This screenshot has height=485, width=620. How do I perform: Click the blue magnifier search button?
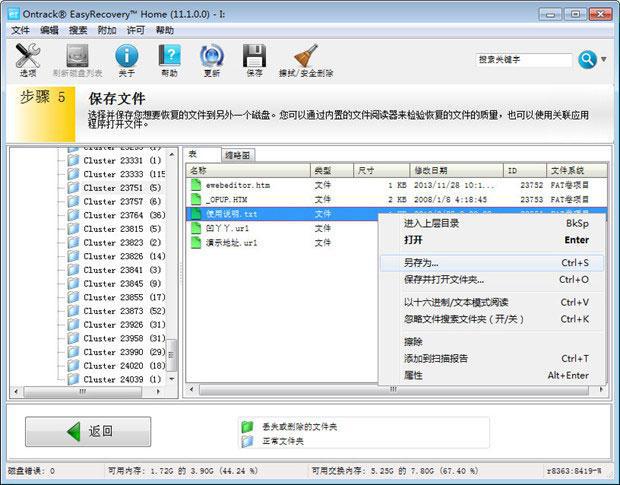pyautogui.click(x=587, y=60)
